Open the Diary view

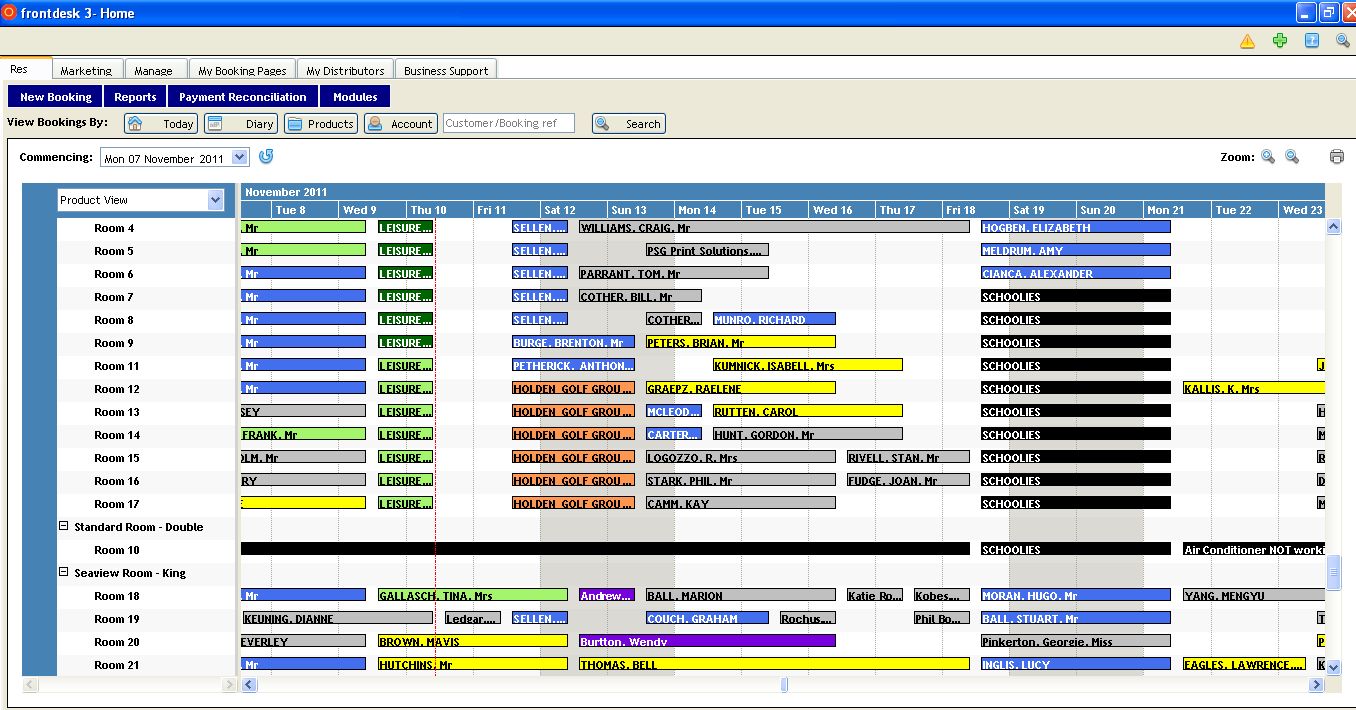point(241,124)
